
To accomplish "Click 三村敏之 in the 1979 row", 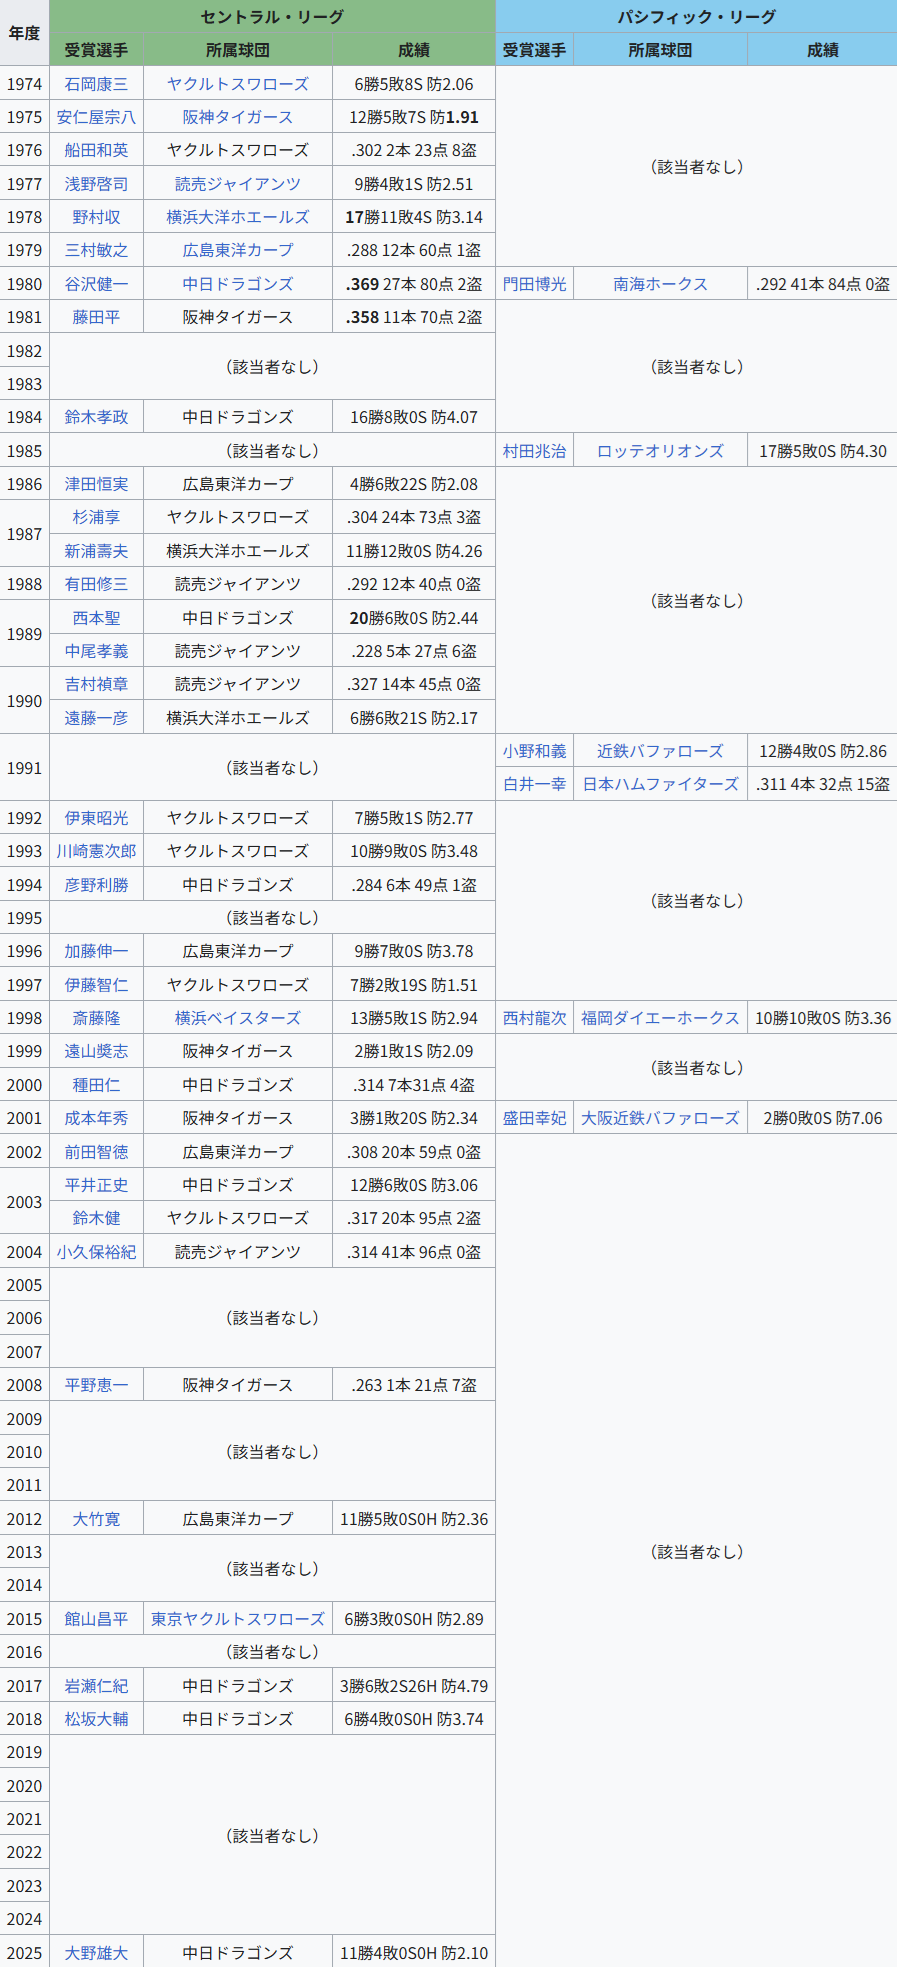I will click(96, 250).
